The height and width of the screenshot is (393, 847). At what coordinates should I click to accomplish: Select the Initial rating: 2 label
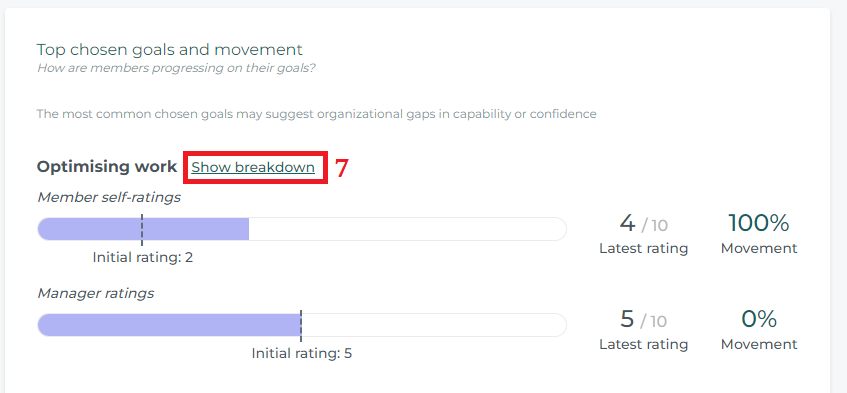point(143,258)
